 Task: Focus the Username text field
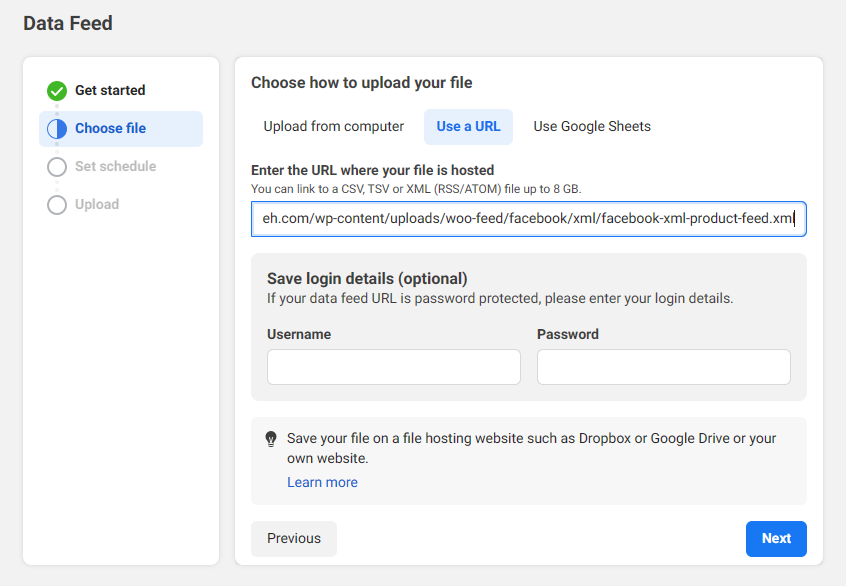coord(394,367)
